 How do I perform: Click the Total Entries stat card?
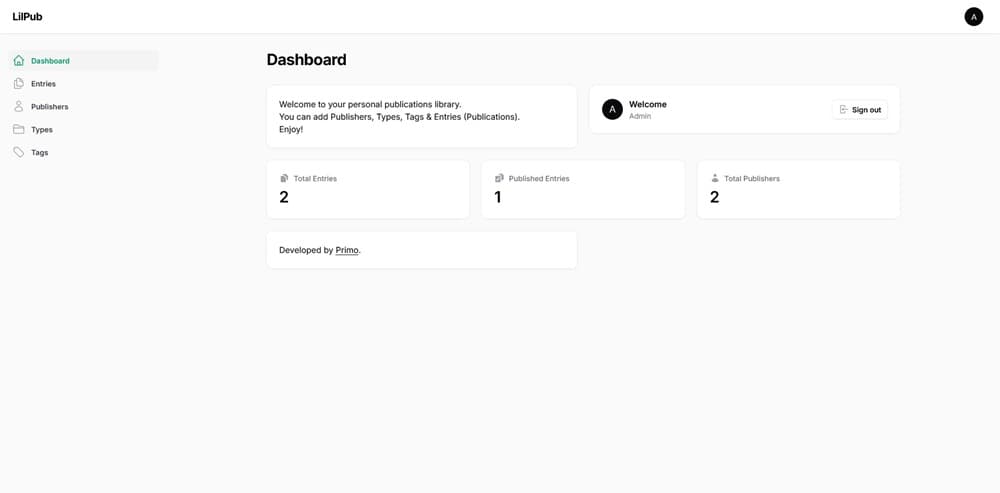pyautogui.click(x=368, y=190)
